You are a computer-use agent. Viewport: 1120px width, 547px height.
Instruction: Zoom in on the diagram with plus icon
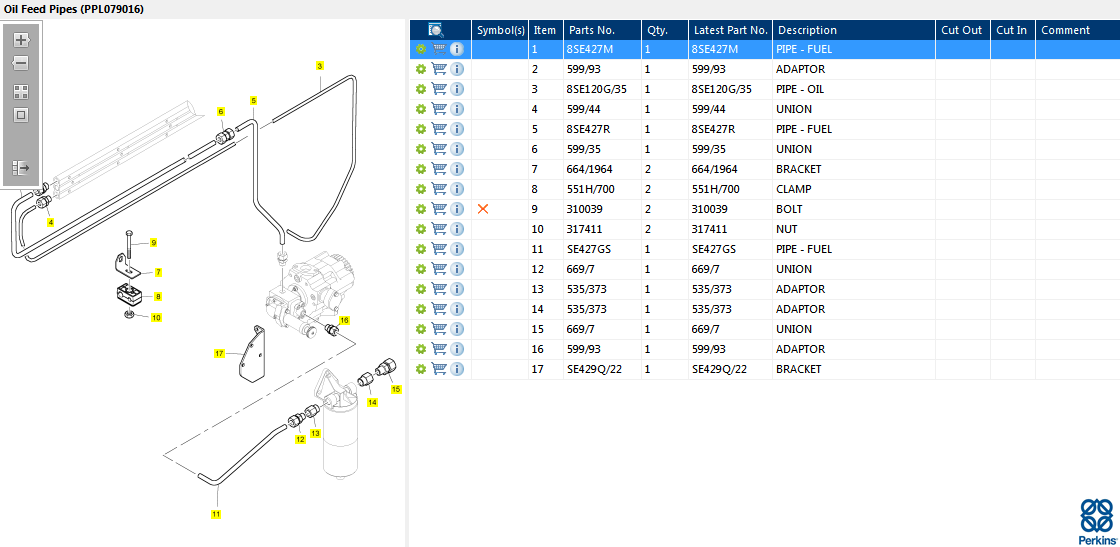click(21, 40)
